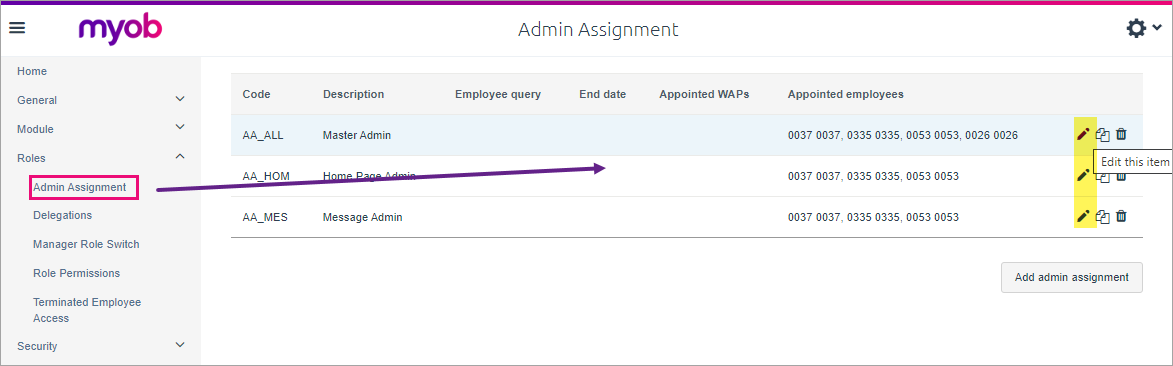Delete the AA_ALL Master Admin assignment
This screenshot has width=1173, height=366.
pyautogui.click(x=1121, y=135)
